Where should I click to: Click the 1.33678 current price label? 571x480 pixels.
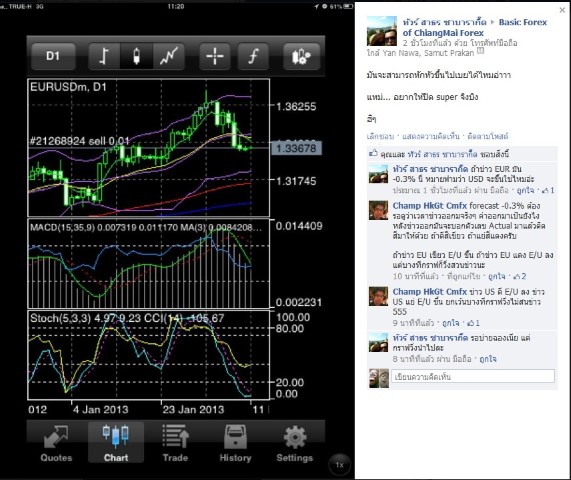point(296,148)
